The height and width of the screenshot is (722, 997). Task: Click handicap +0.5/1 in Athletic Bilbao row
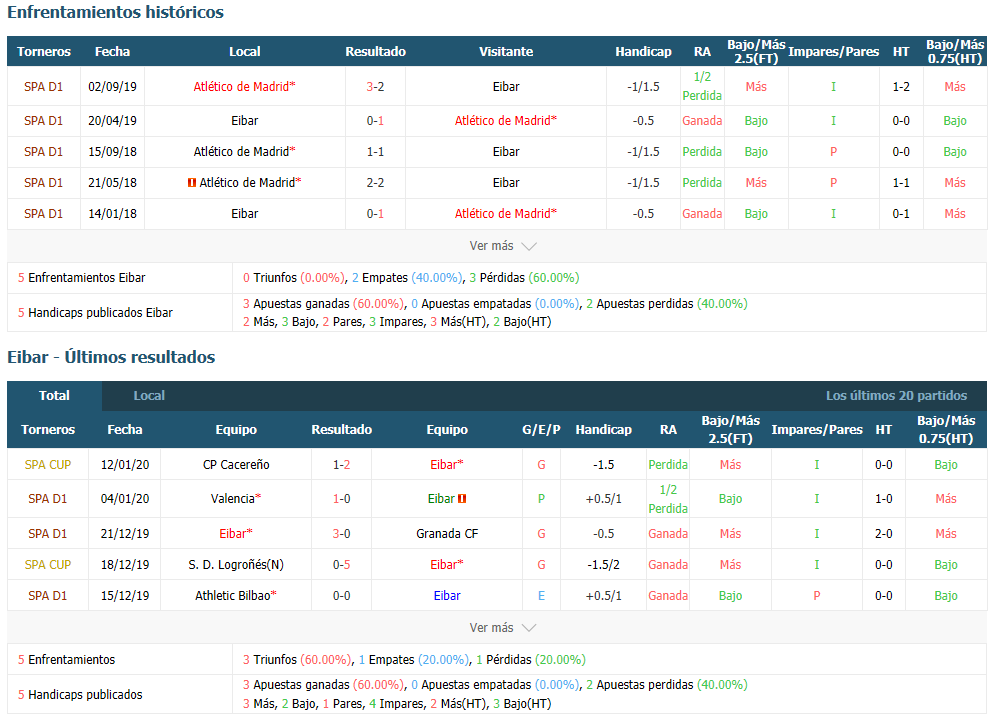tap(603, 596)
